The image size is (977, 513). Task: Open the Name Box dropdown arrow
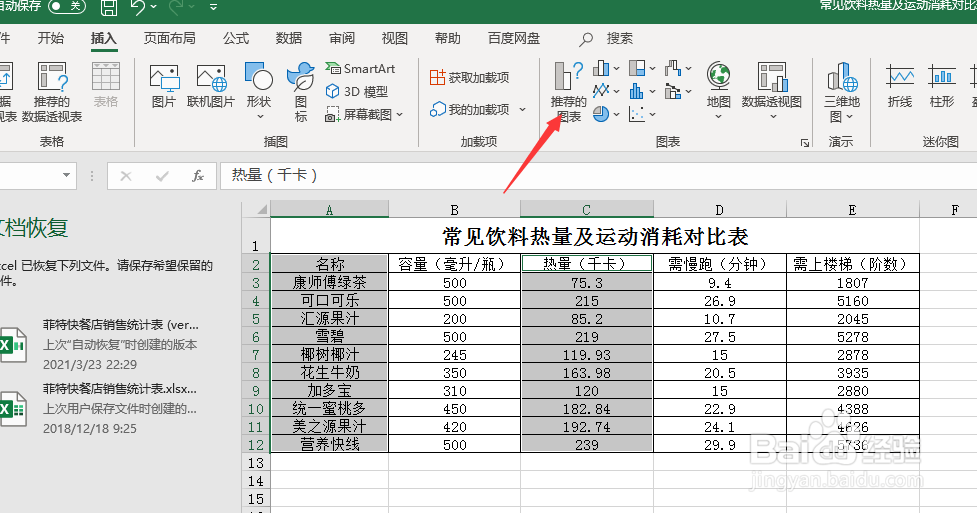(67, 176)
